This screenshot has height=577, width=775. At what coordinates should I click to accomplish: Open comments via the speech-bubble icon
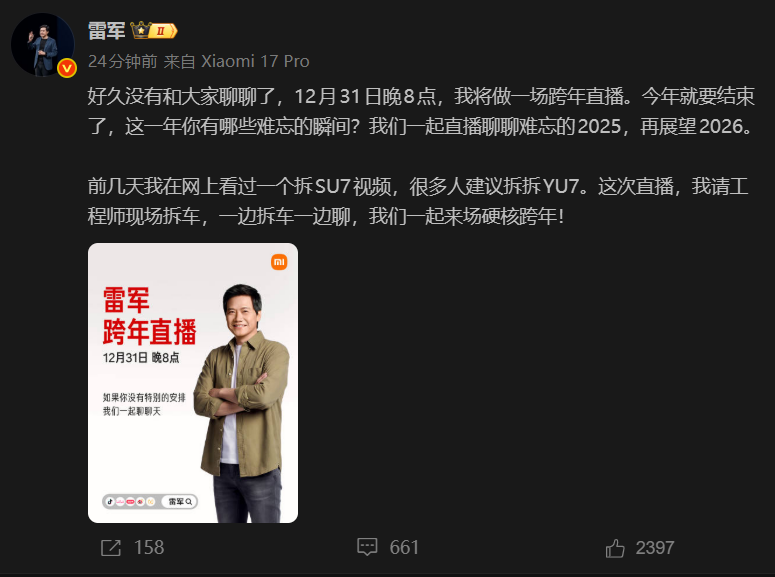coord(367,547)
